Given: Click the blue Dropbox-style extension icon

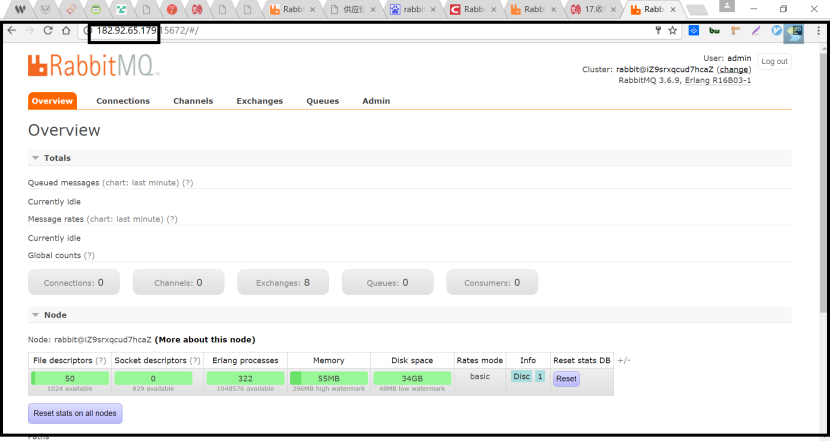Looking at the screenshot, I should (x=693, y=31).
